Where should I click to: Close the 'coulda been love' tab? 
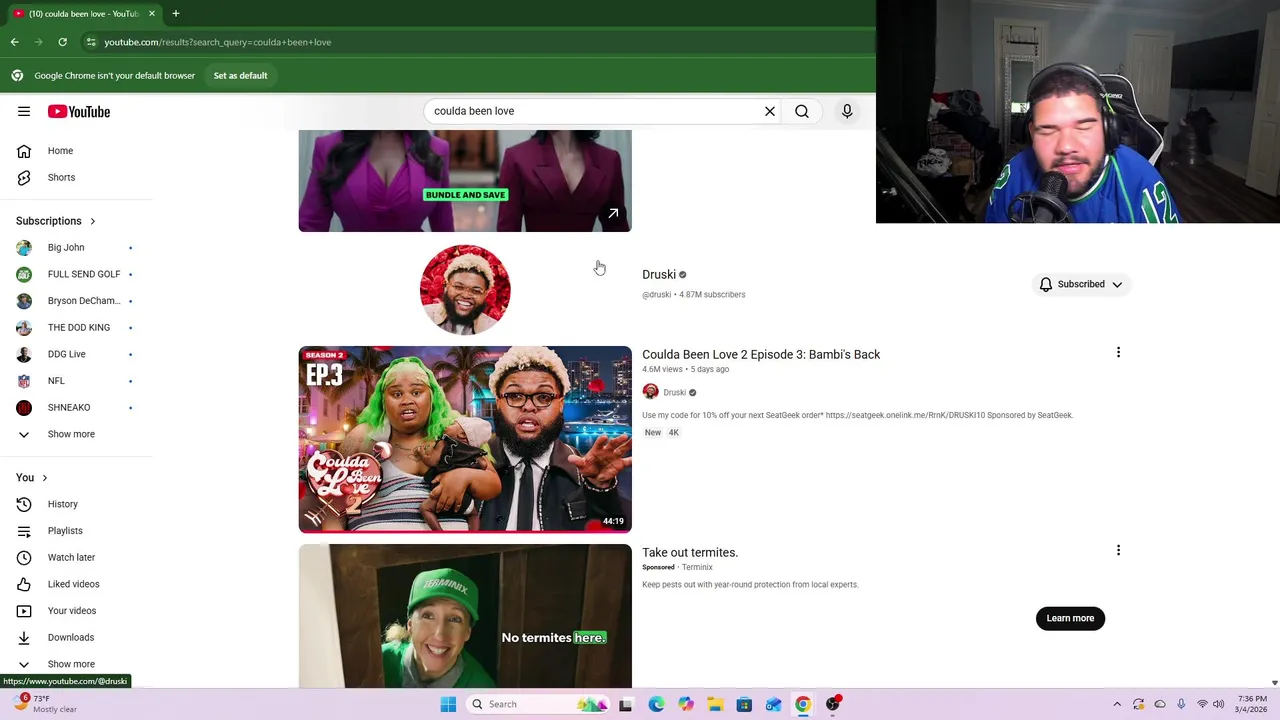pos(152,14)
